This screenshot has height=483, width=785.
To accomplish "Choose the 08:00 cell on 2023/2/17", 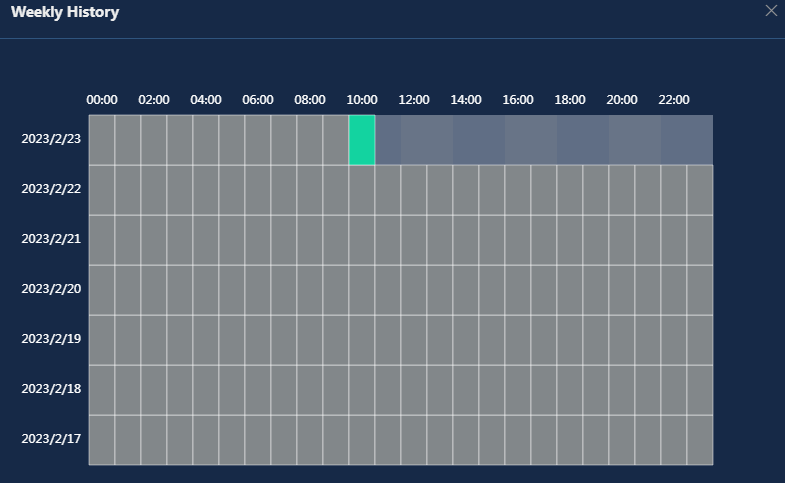I will 310,440.
